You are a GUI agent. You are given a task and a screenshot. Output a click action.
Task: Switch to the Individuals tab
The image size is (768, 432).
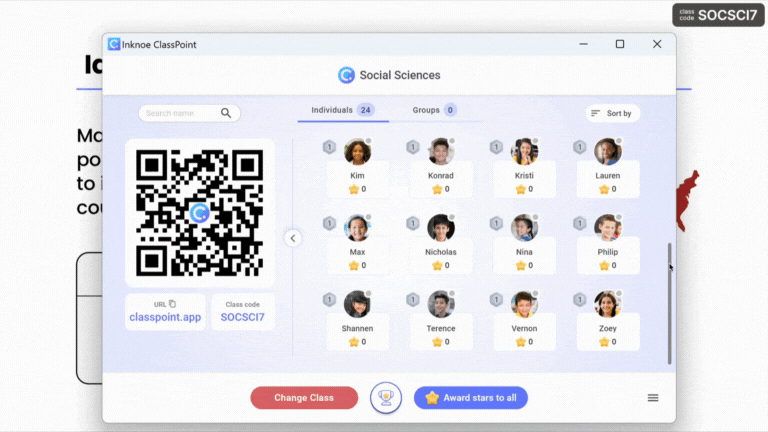pos(343,110)
